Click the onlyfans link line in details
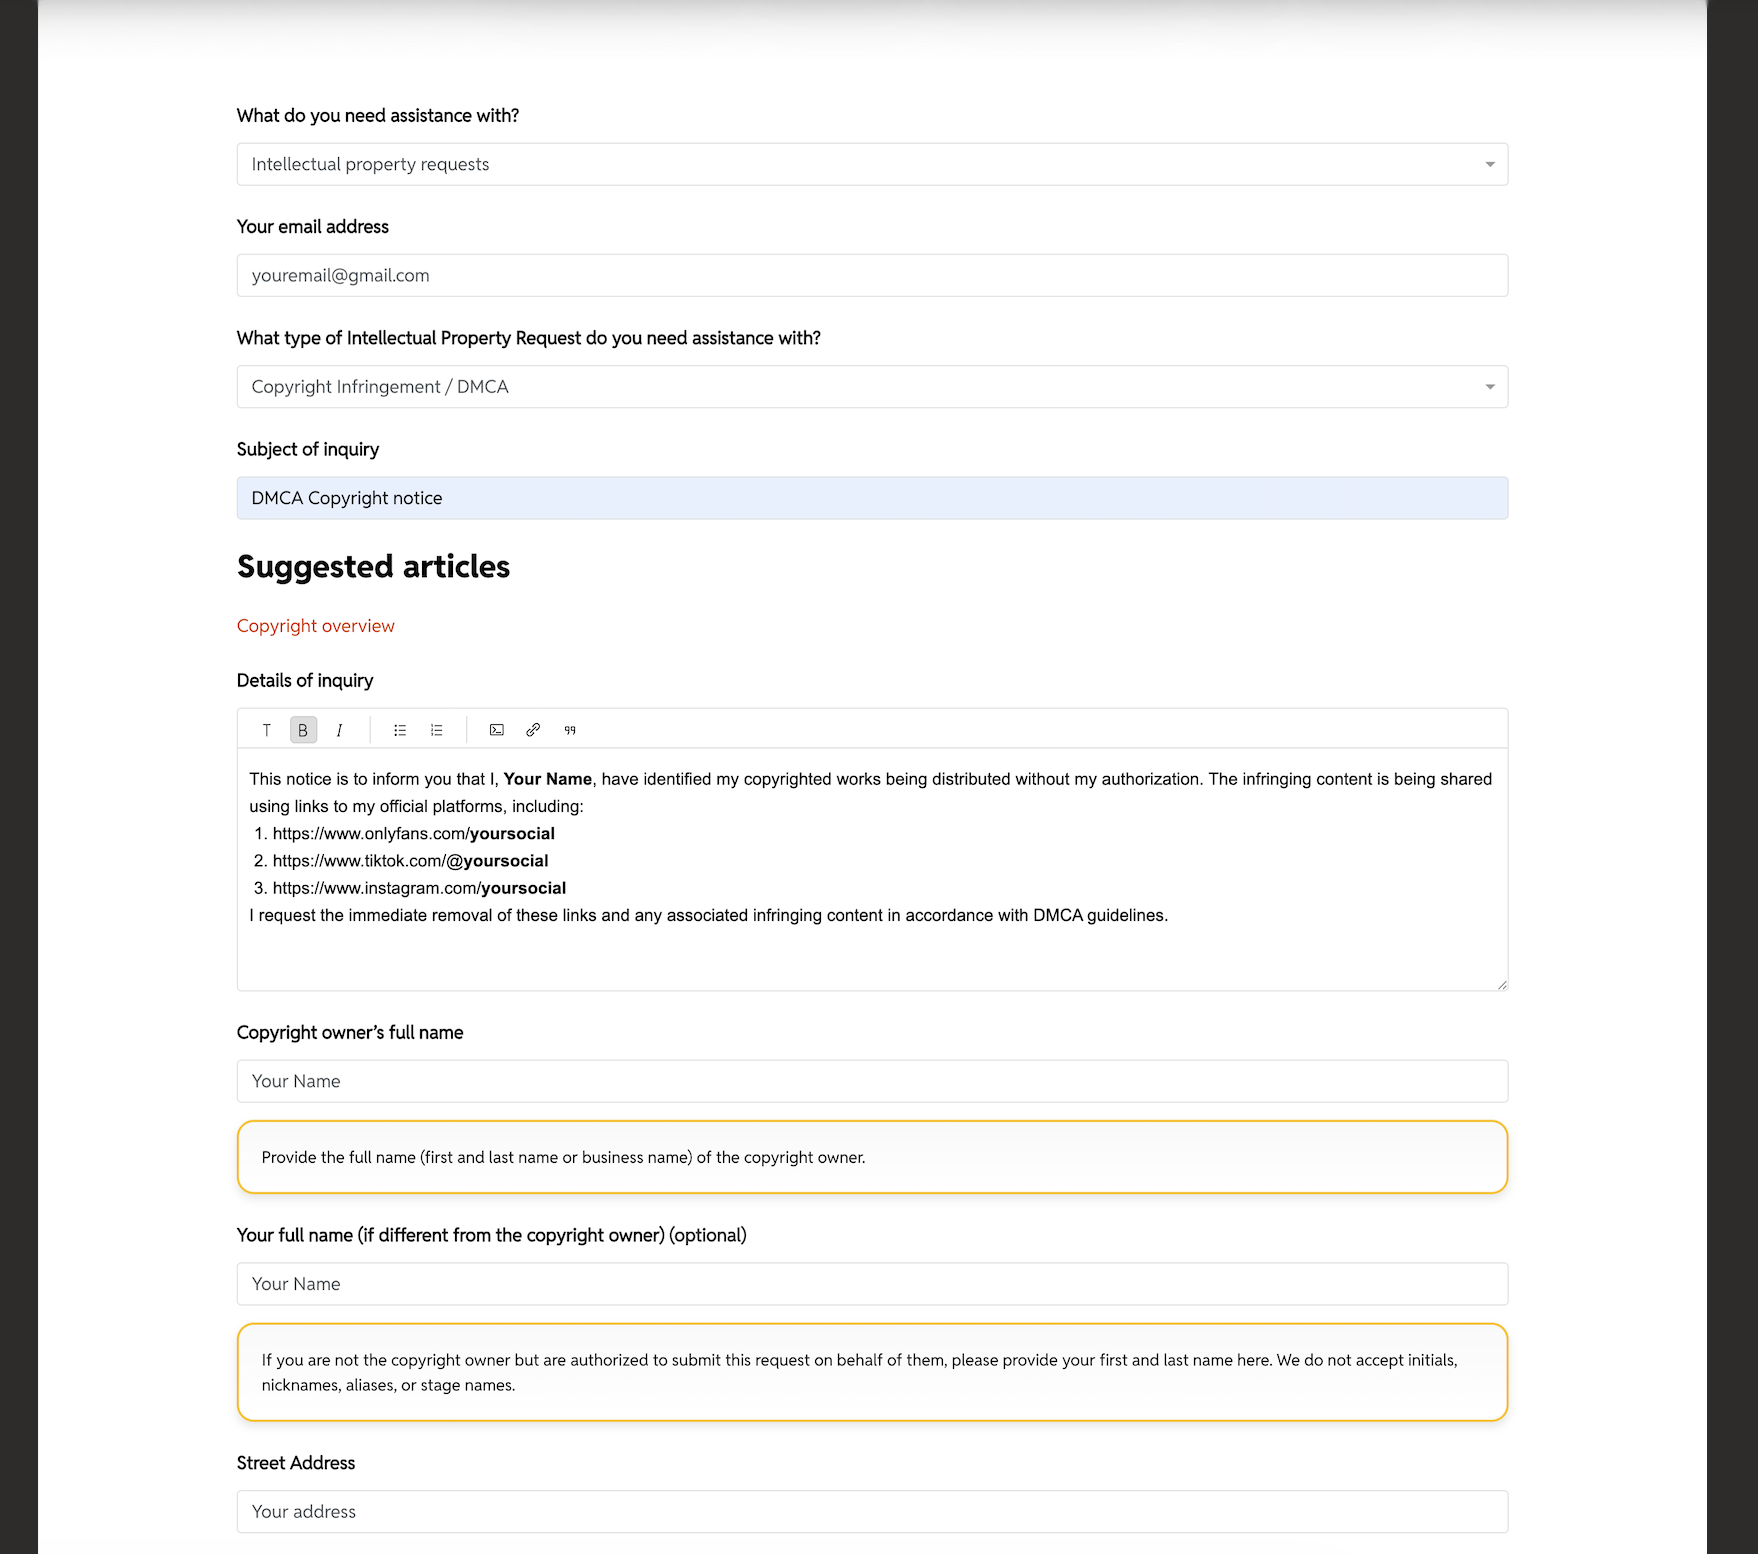Viewport: 1758px width, 1554px height. (413, 834)
